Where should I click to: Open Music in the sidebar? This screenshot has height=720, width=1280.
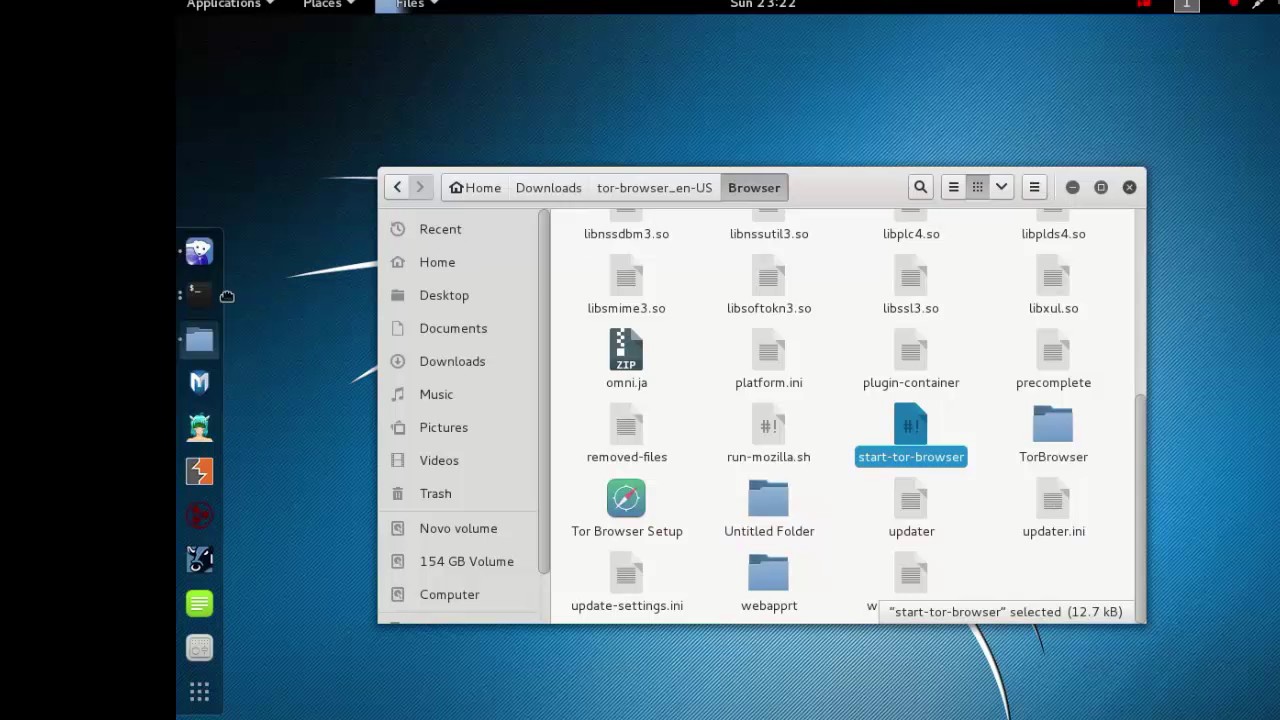pyautogui.click(x=459, y=394)
